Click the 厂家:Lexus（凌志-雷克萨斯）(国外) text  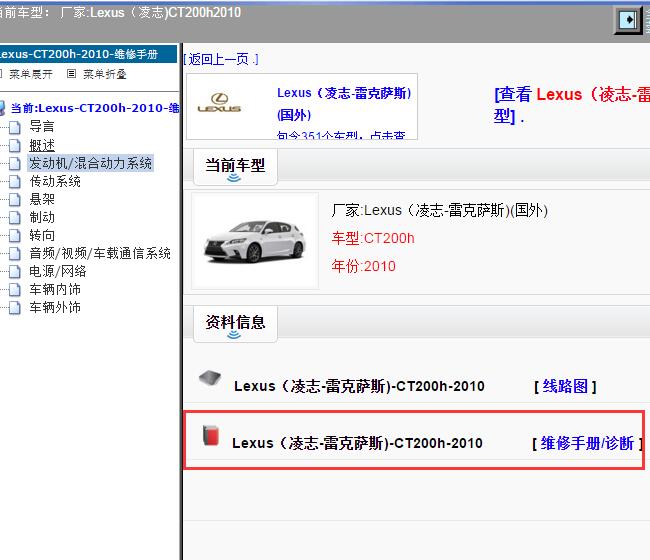click(x=439, y=211)
